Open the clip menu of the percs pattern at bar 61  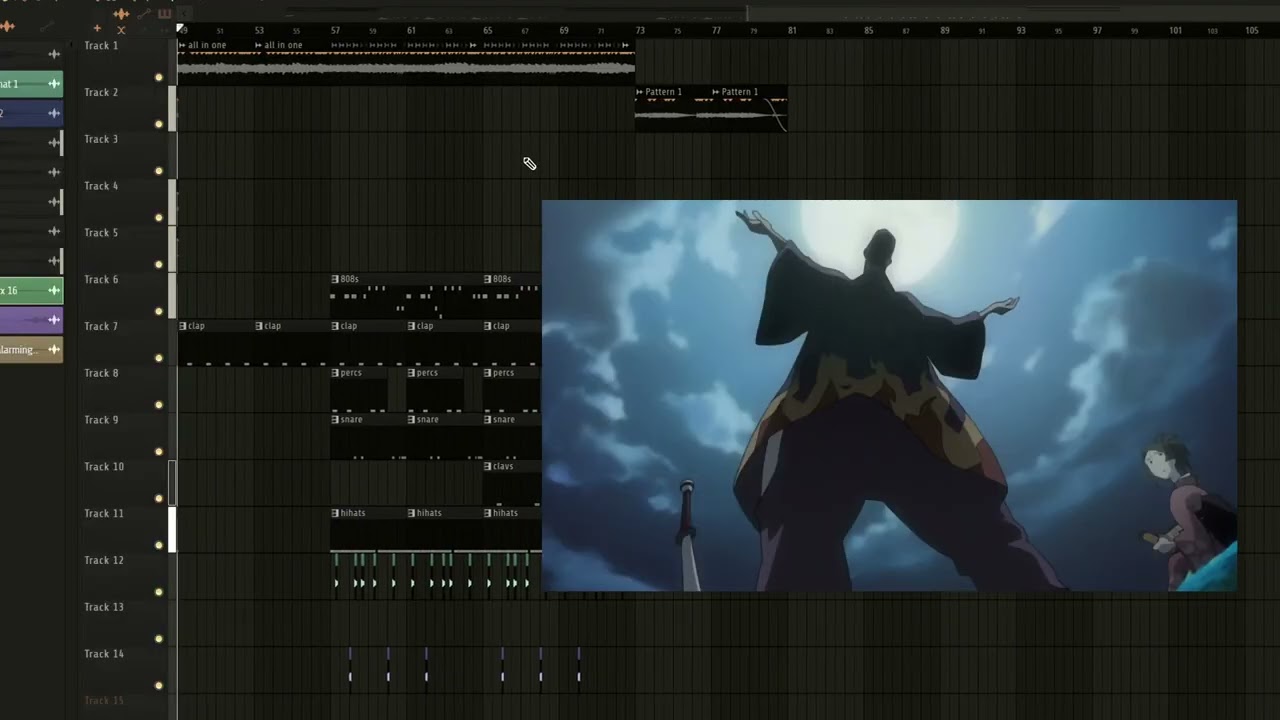pyautogui.click(x=412, y=373)
